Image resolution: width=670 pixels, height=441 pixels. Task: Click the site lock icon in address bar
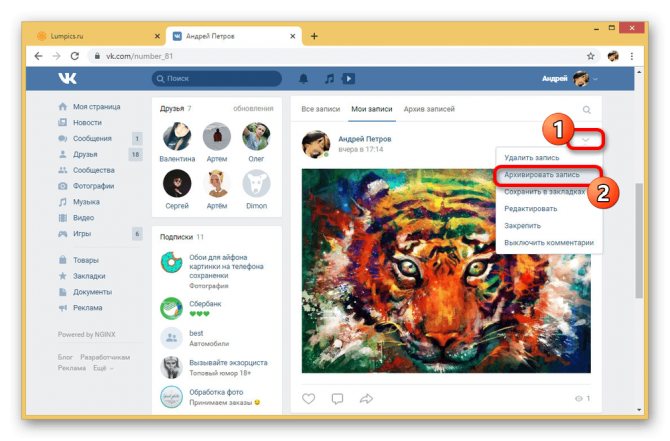tap(97, 56)
